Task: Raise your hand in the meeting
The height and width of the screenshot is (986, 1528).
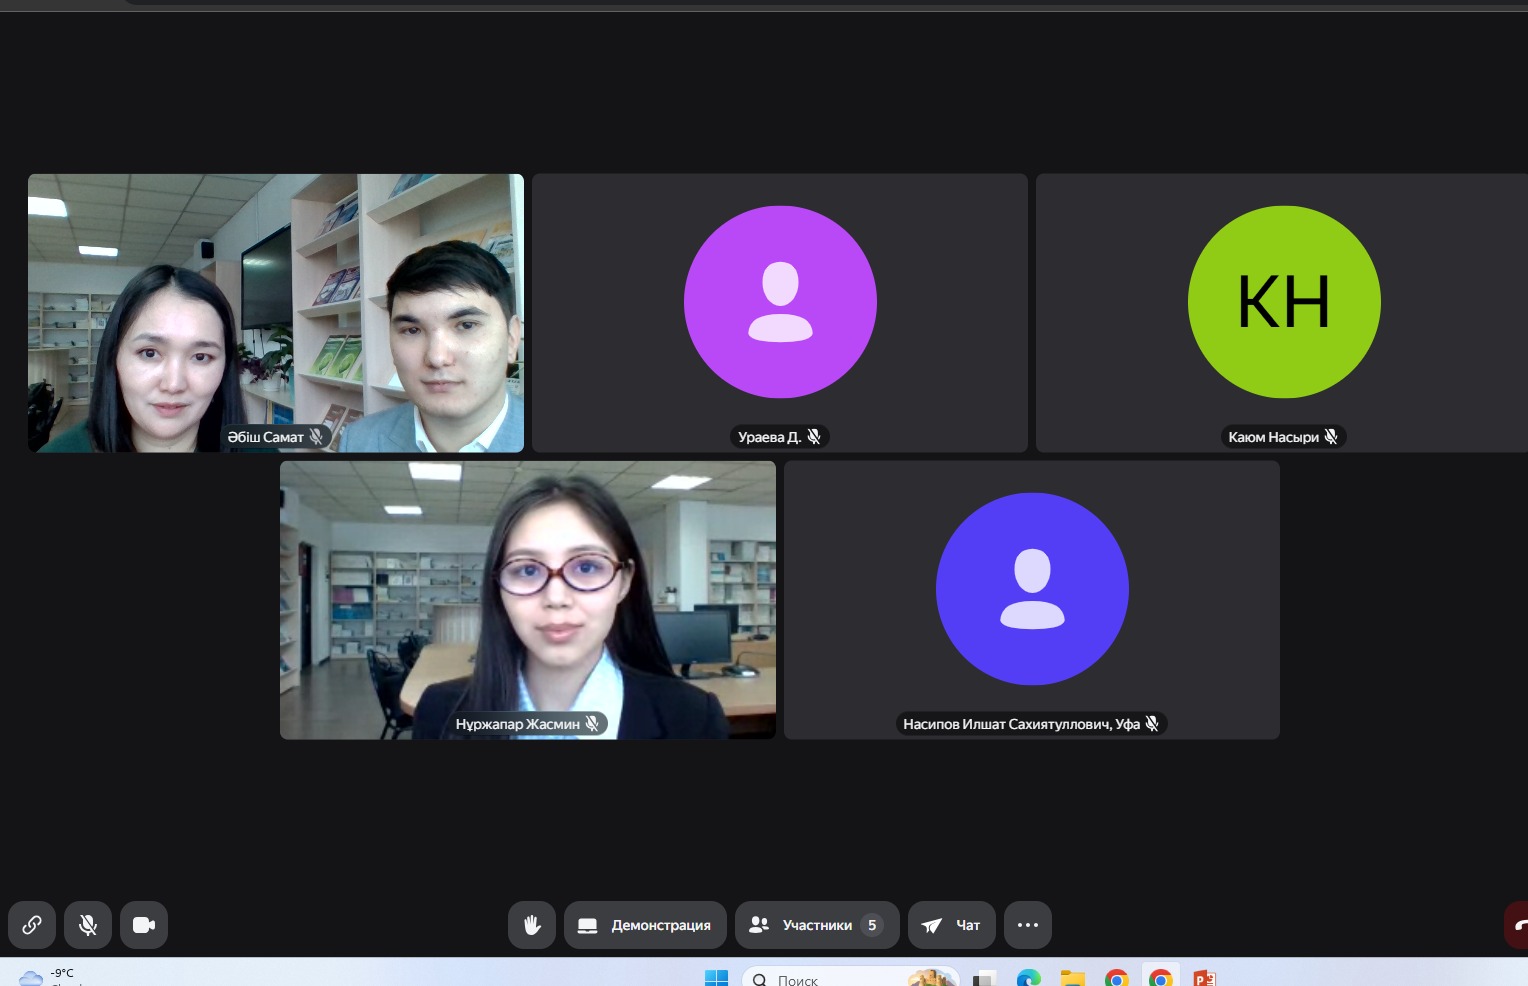Action: pos(532,925)
